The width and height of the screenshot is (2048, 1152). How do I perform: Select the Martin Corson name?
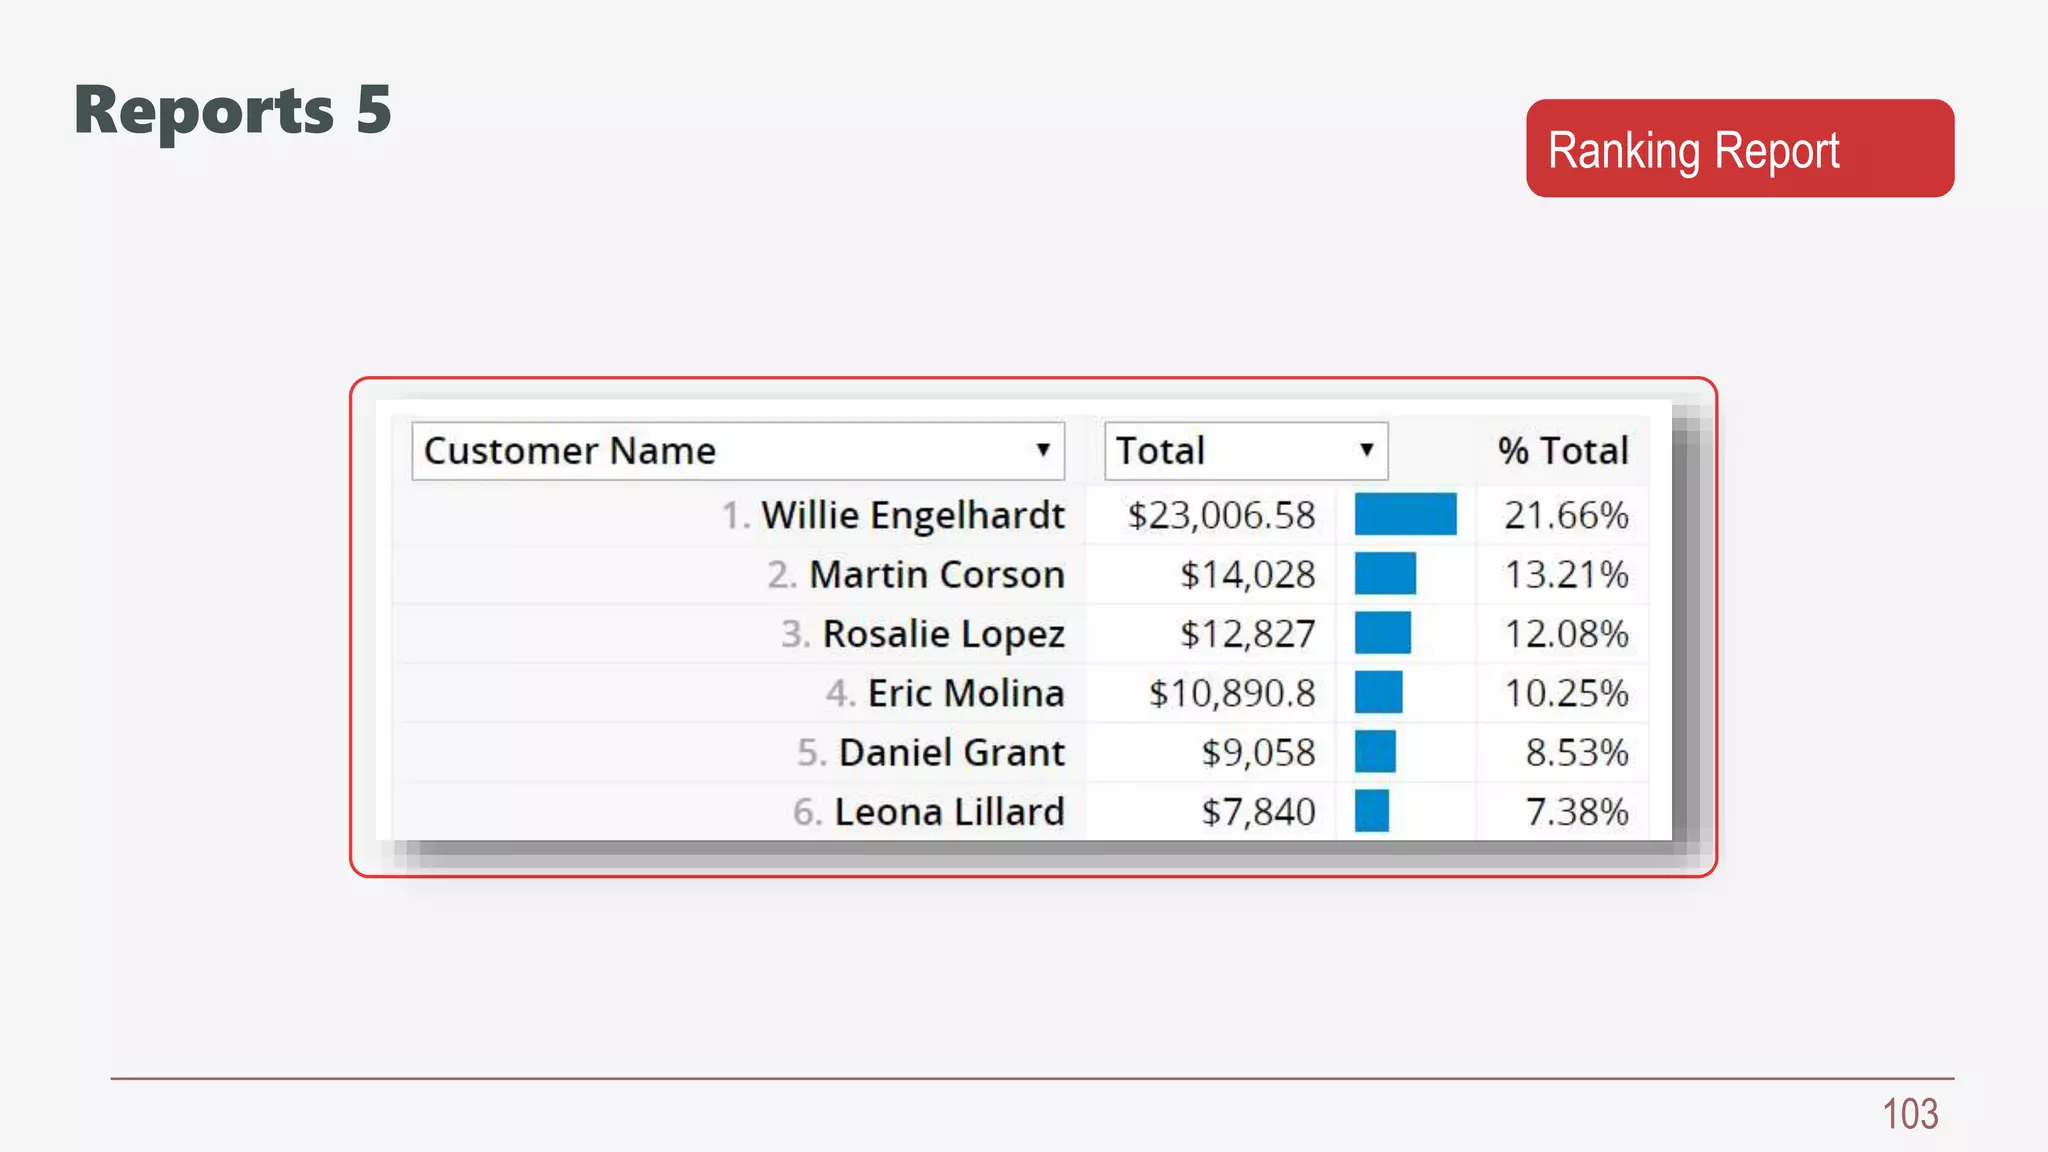(936, 575)
